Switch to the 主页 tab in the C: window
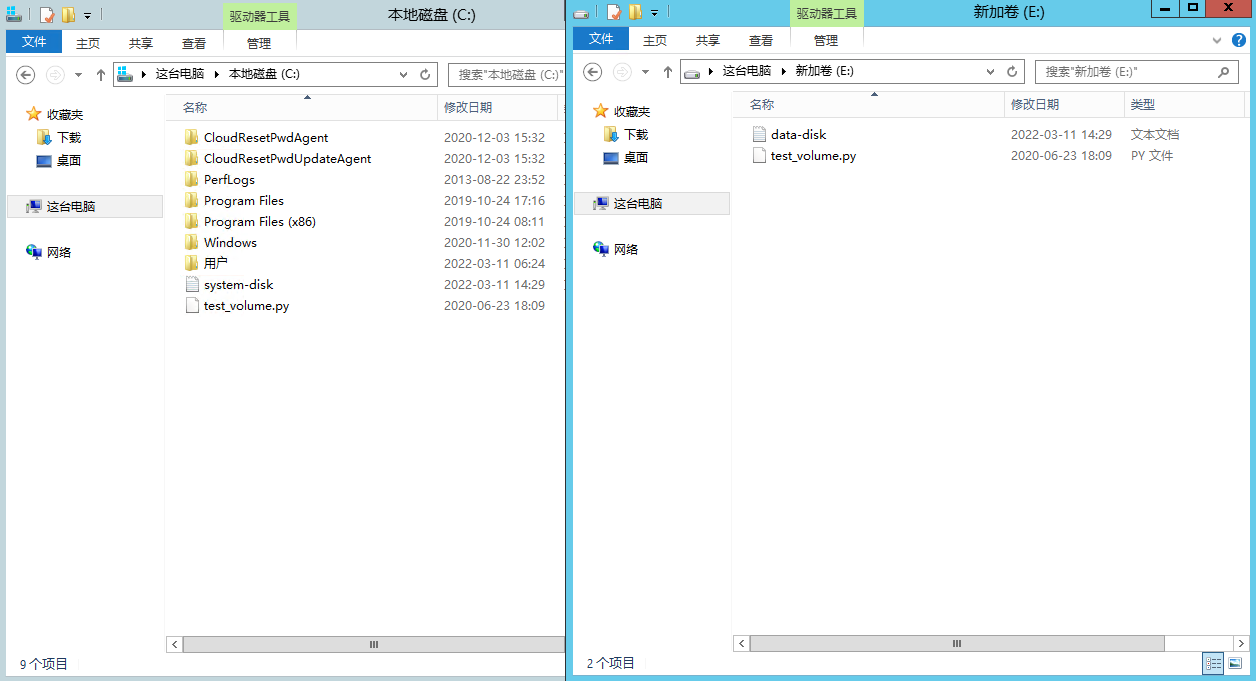 click(x=88, y=43)
